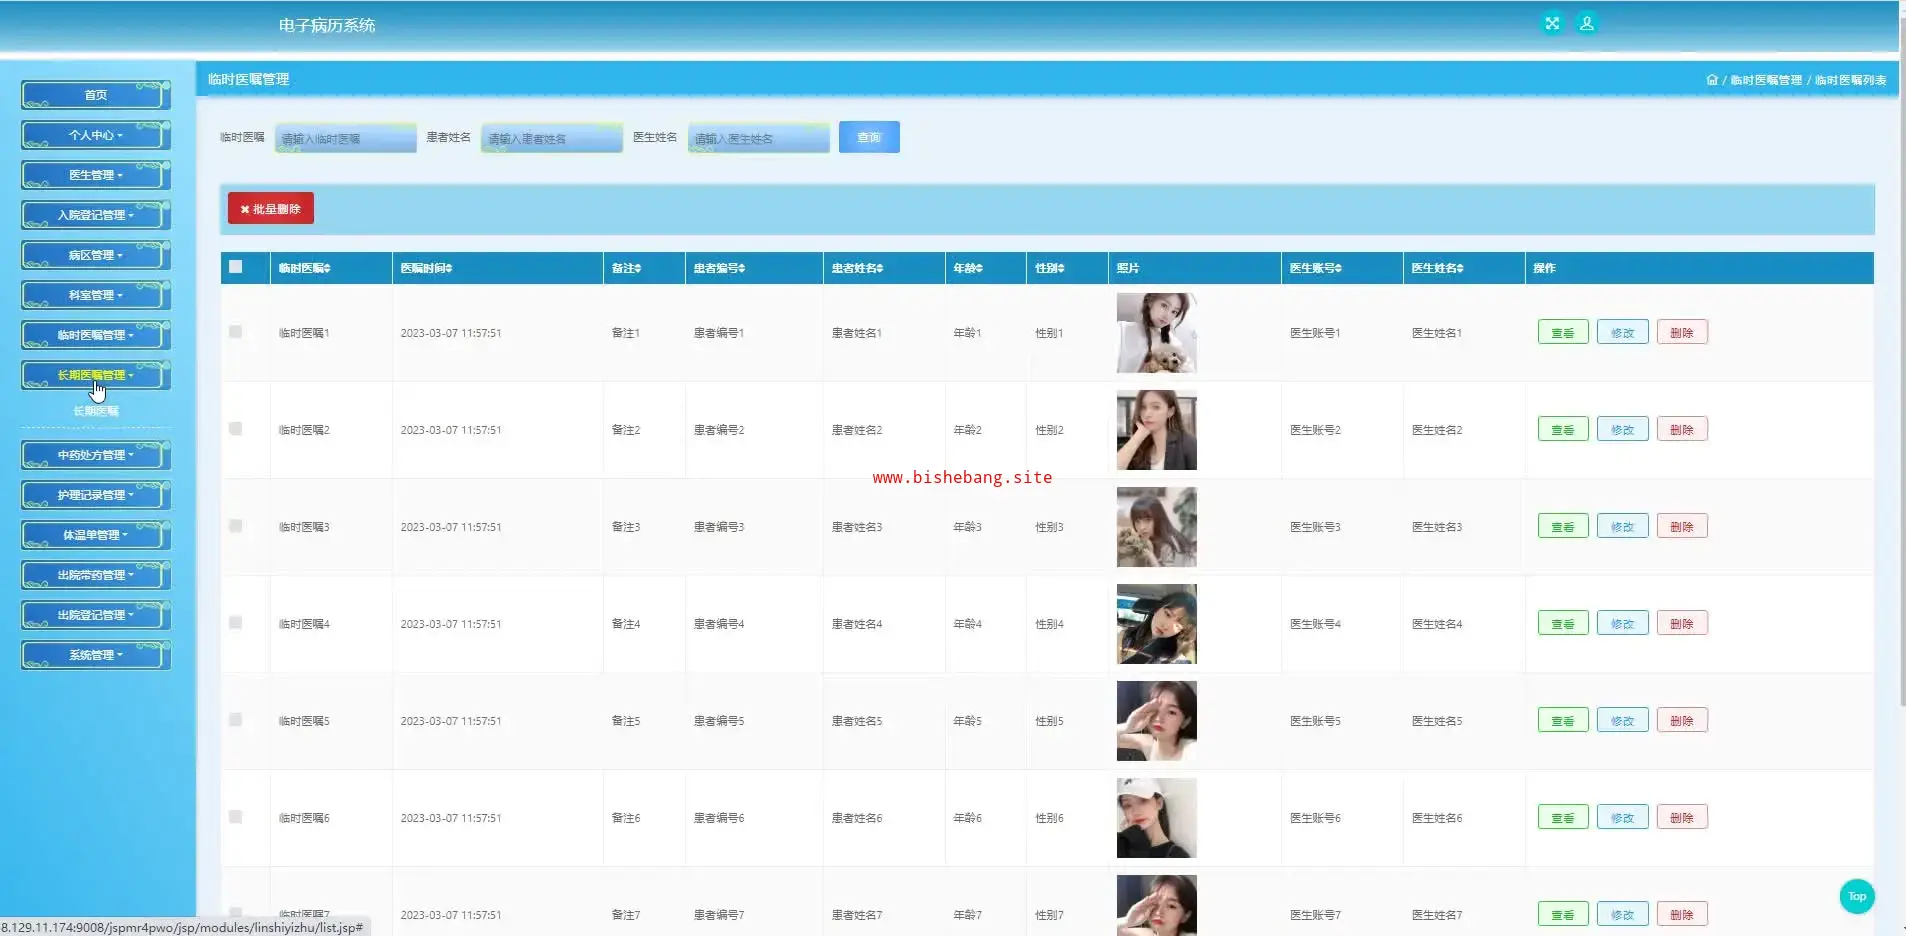Image resolution: width=1906 pixels, height=936 pixels.
Task: Click the 查询 search button
Action: (x=868, y=137)
